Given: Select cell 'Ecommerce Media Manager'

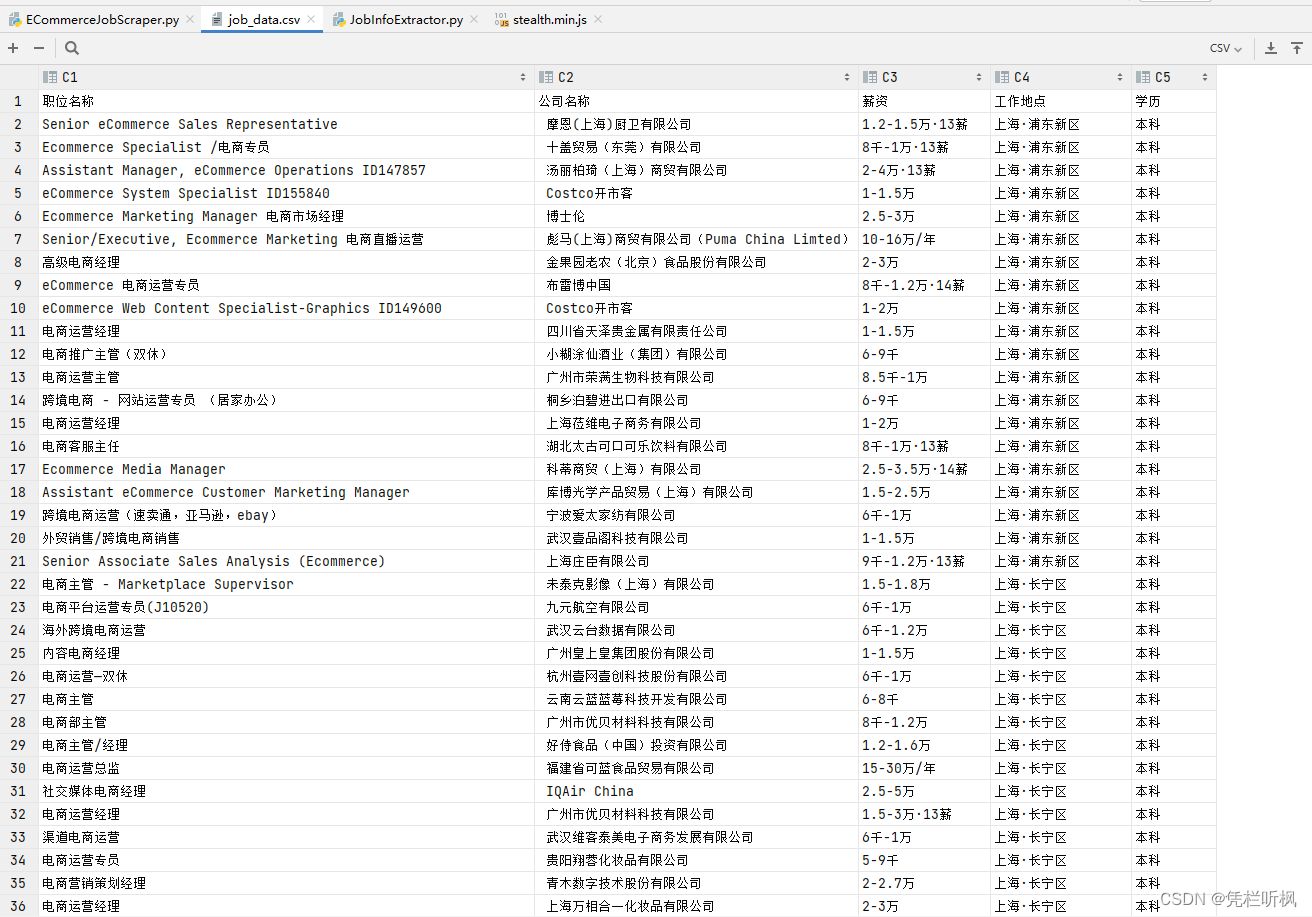Looking at the screenshot, I should coord(286,469).
